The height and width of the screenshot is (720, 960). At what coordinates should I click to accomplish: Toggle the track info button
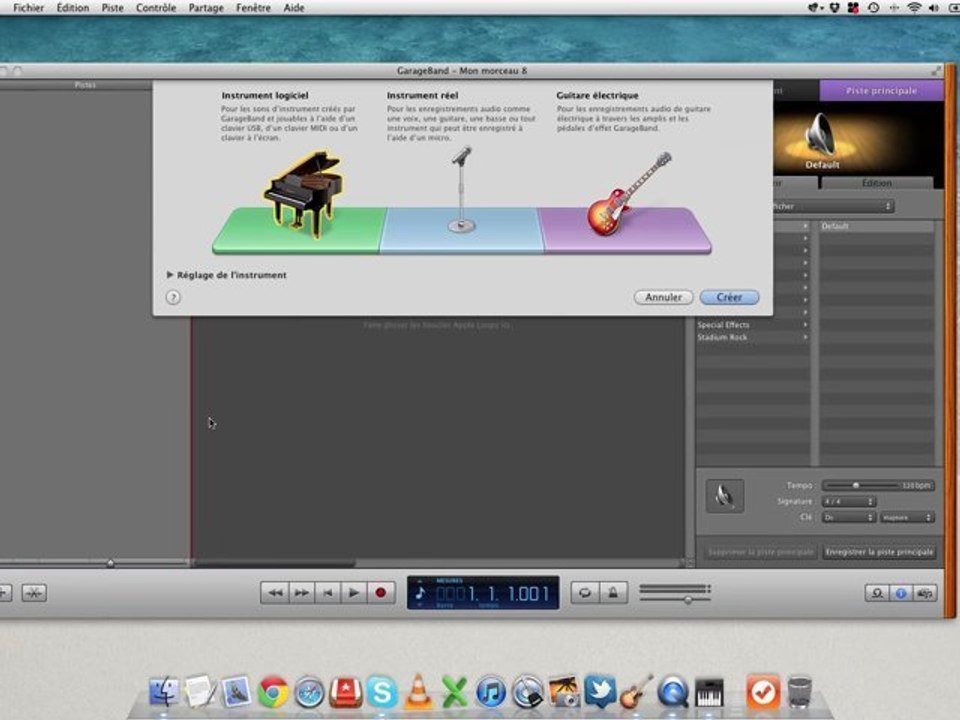pyautogui.click(x=901, y=593)
